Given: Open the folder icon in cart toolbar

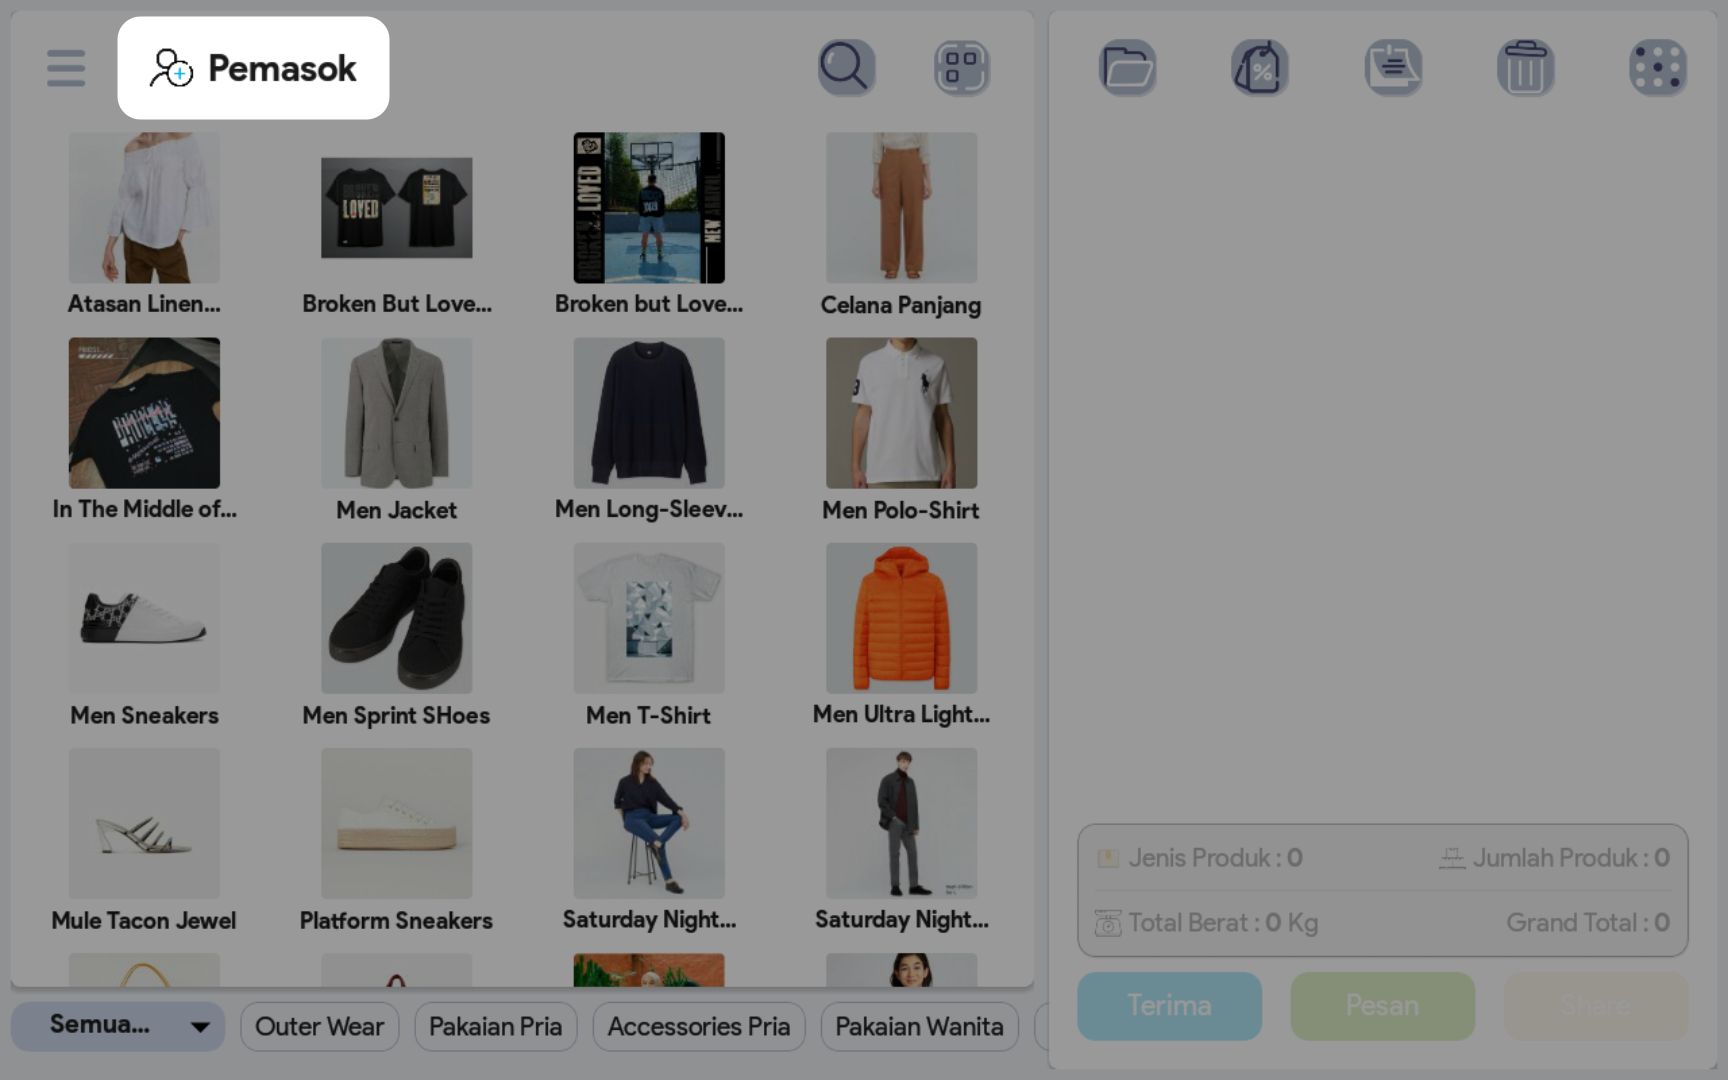Looking at the screenshot, I should [1127, 68].
